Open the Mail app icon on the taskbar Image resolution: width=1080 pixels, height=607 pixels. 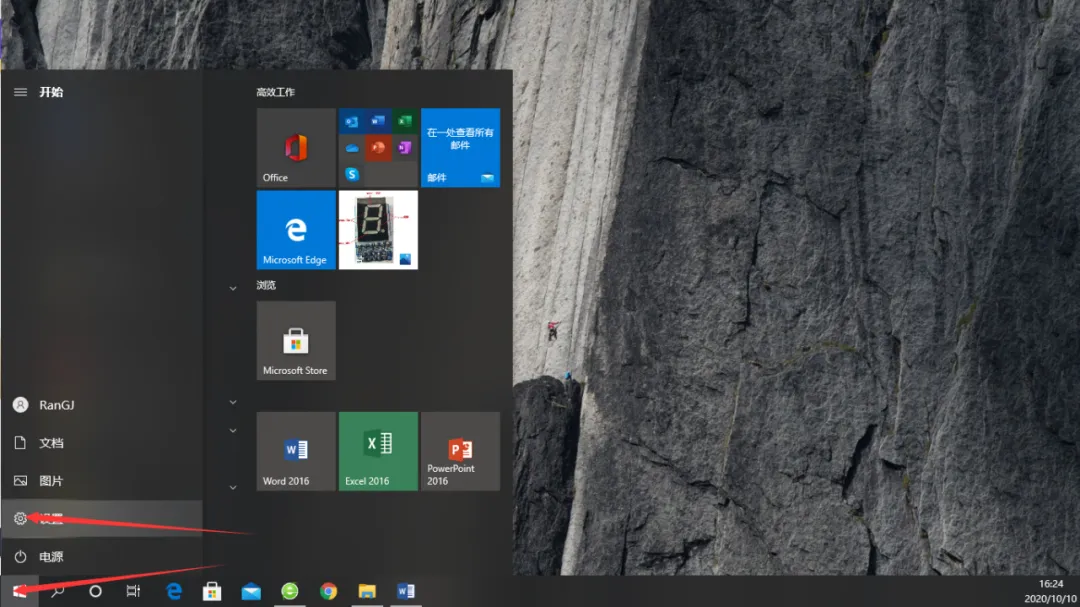[x=250, y=590]
